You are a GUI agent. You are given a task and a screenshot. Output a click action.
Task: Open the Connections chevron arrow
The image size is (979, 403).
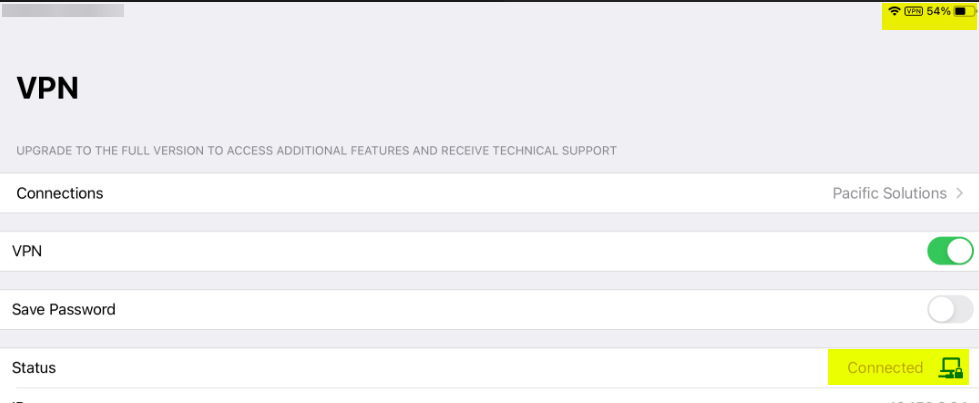point(960,194)
